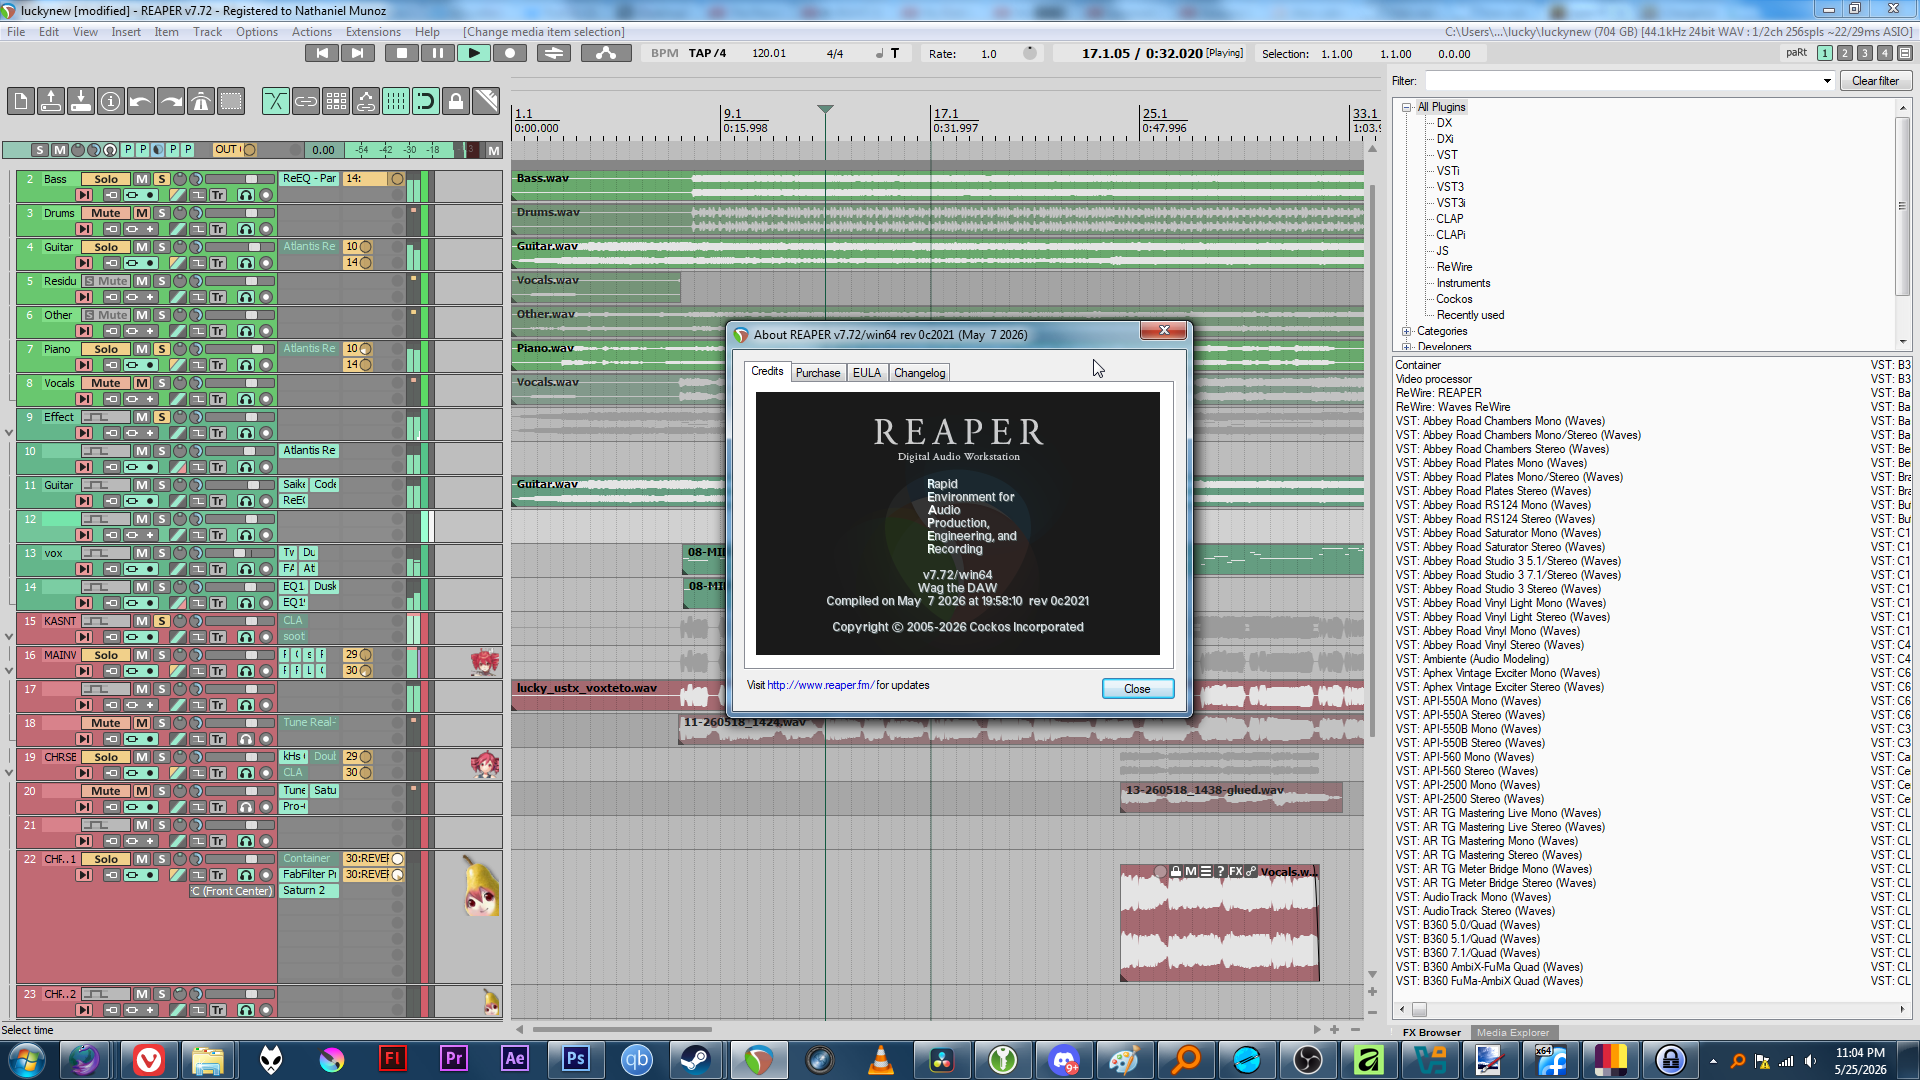Viewport: 1920px width, 1080px height.
Task: Select CLAP in plugin tree
Action: pos(1449,219)
